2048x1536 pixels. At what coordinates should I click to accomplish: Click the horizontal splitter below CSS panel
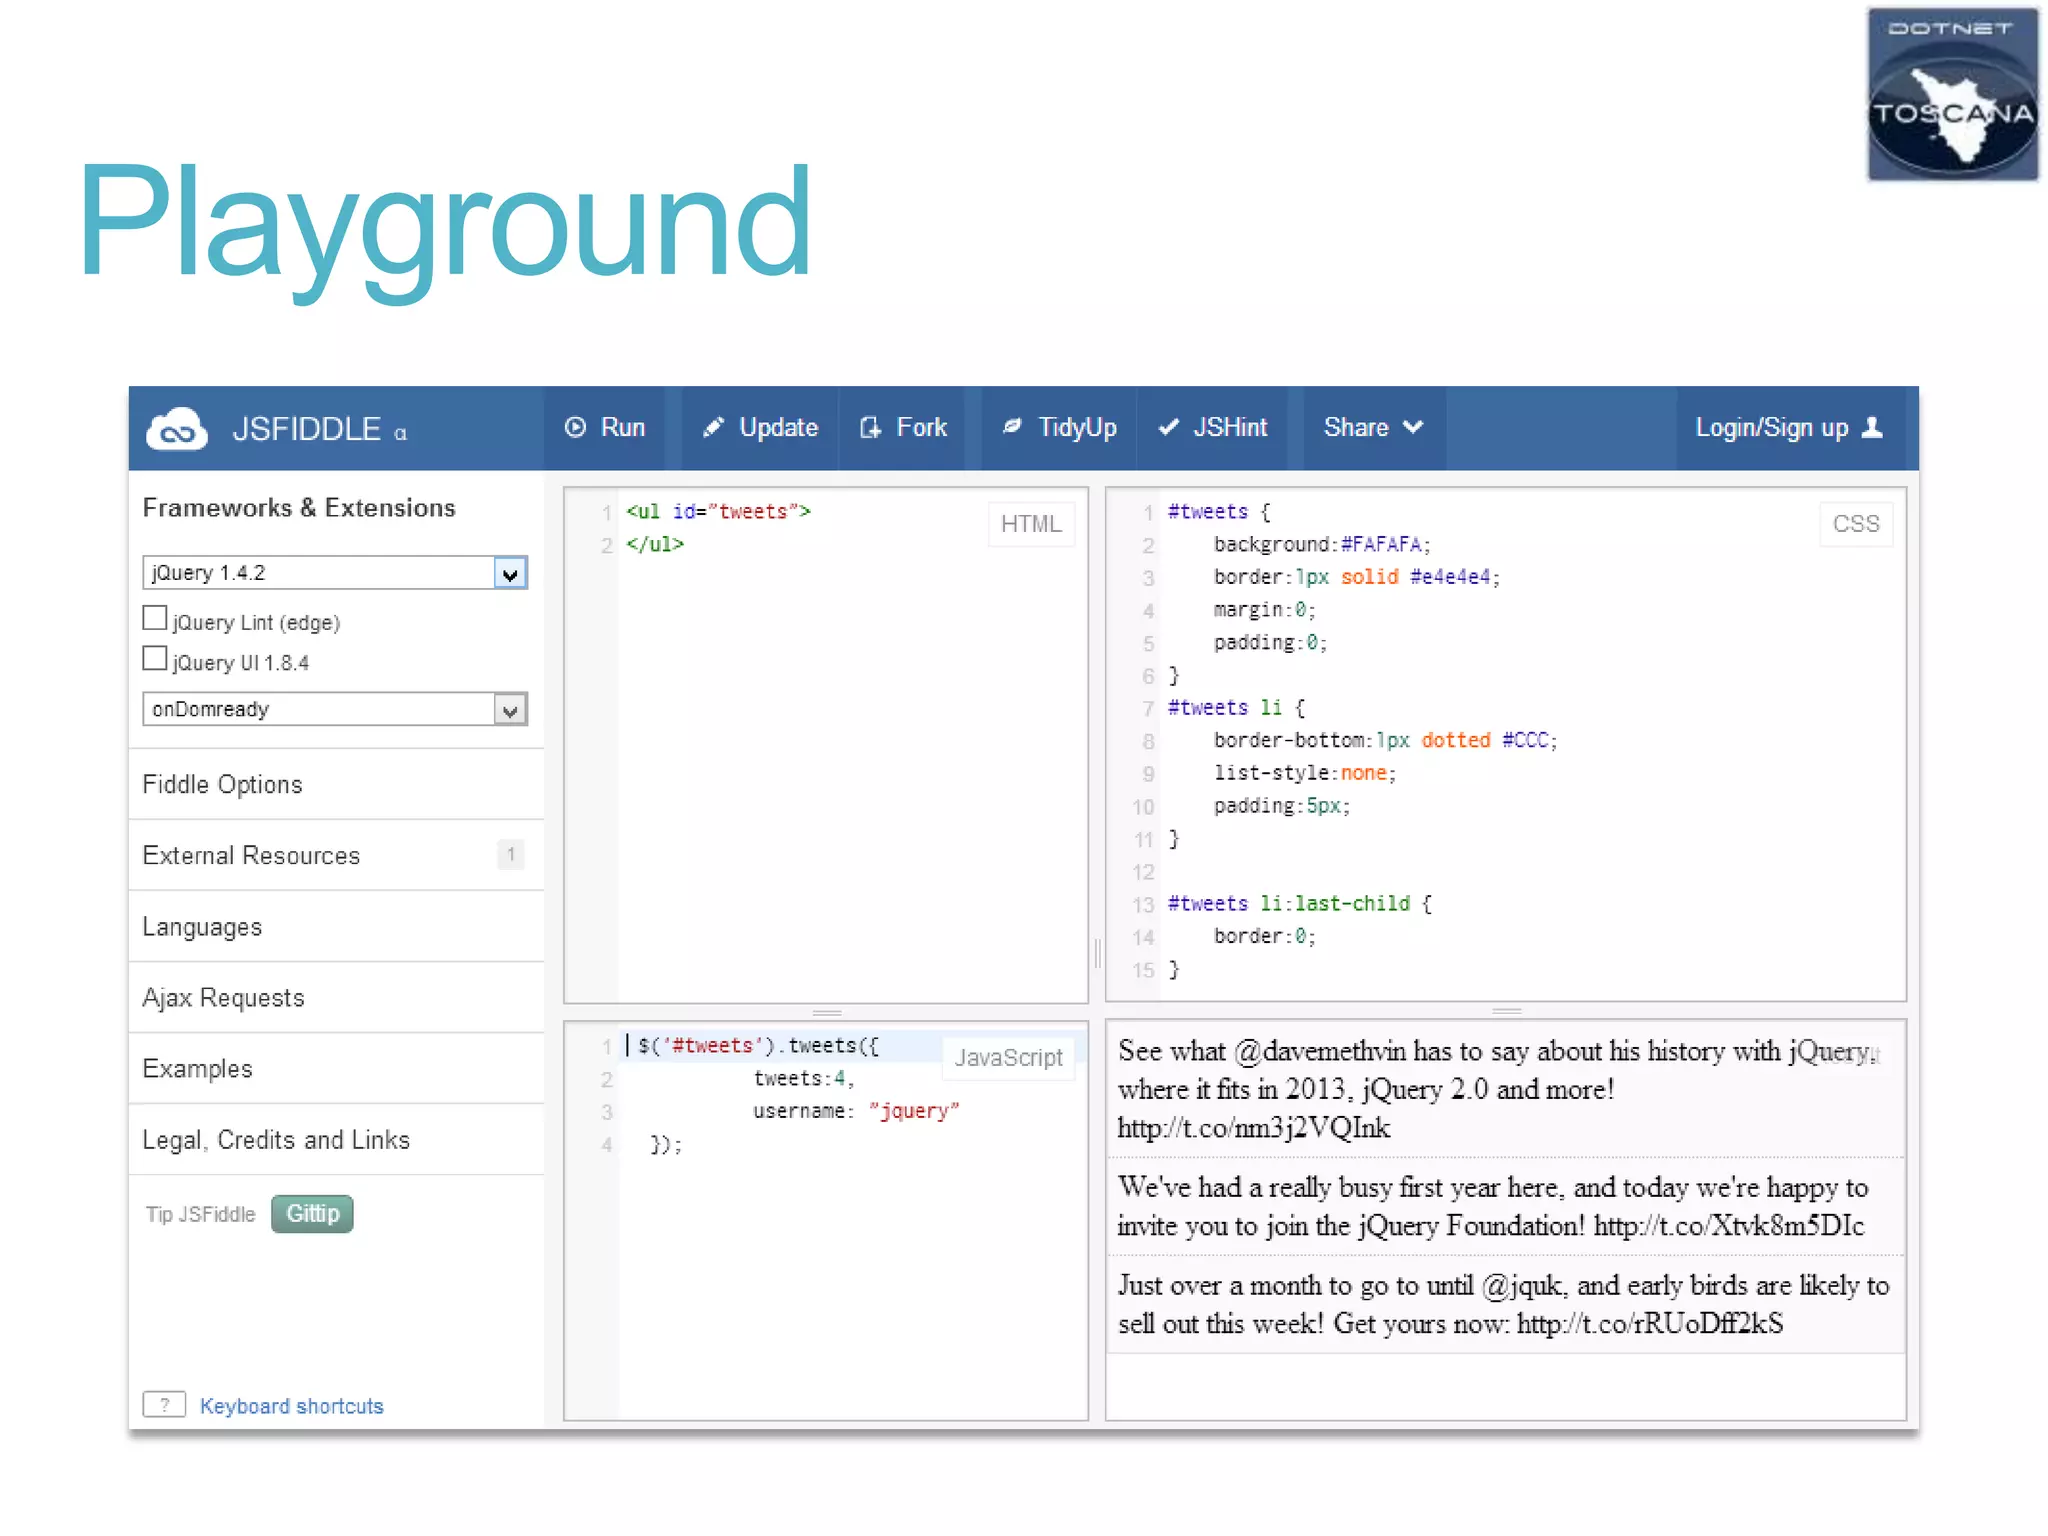[1506, 1011]
